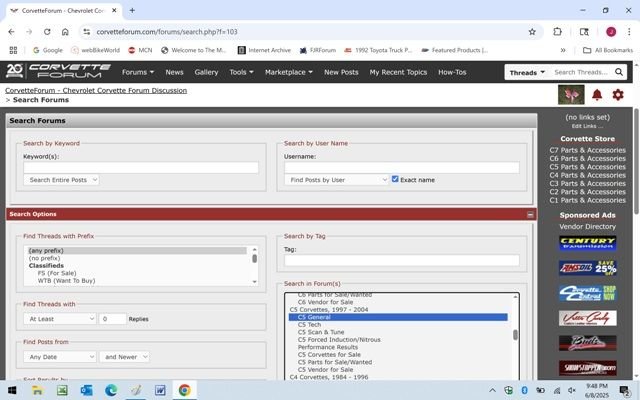Viewport: 640px width, 400px height.
Task: Expand the Marketplace menu
Action: (289, 72)
